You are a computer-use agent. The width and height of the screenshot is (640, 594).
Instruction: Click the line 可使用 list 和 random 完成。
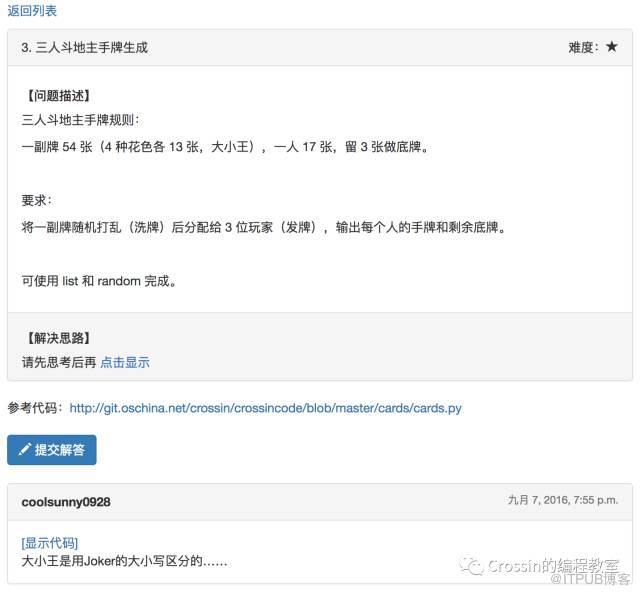(99, 281)
